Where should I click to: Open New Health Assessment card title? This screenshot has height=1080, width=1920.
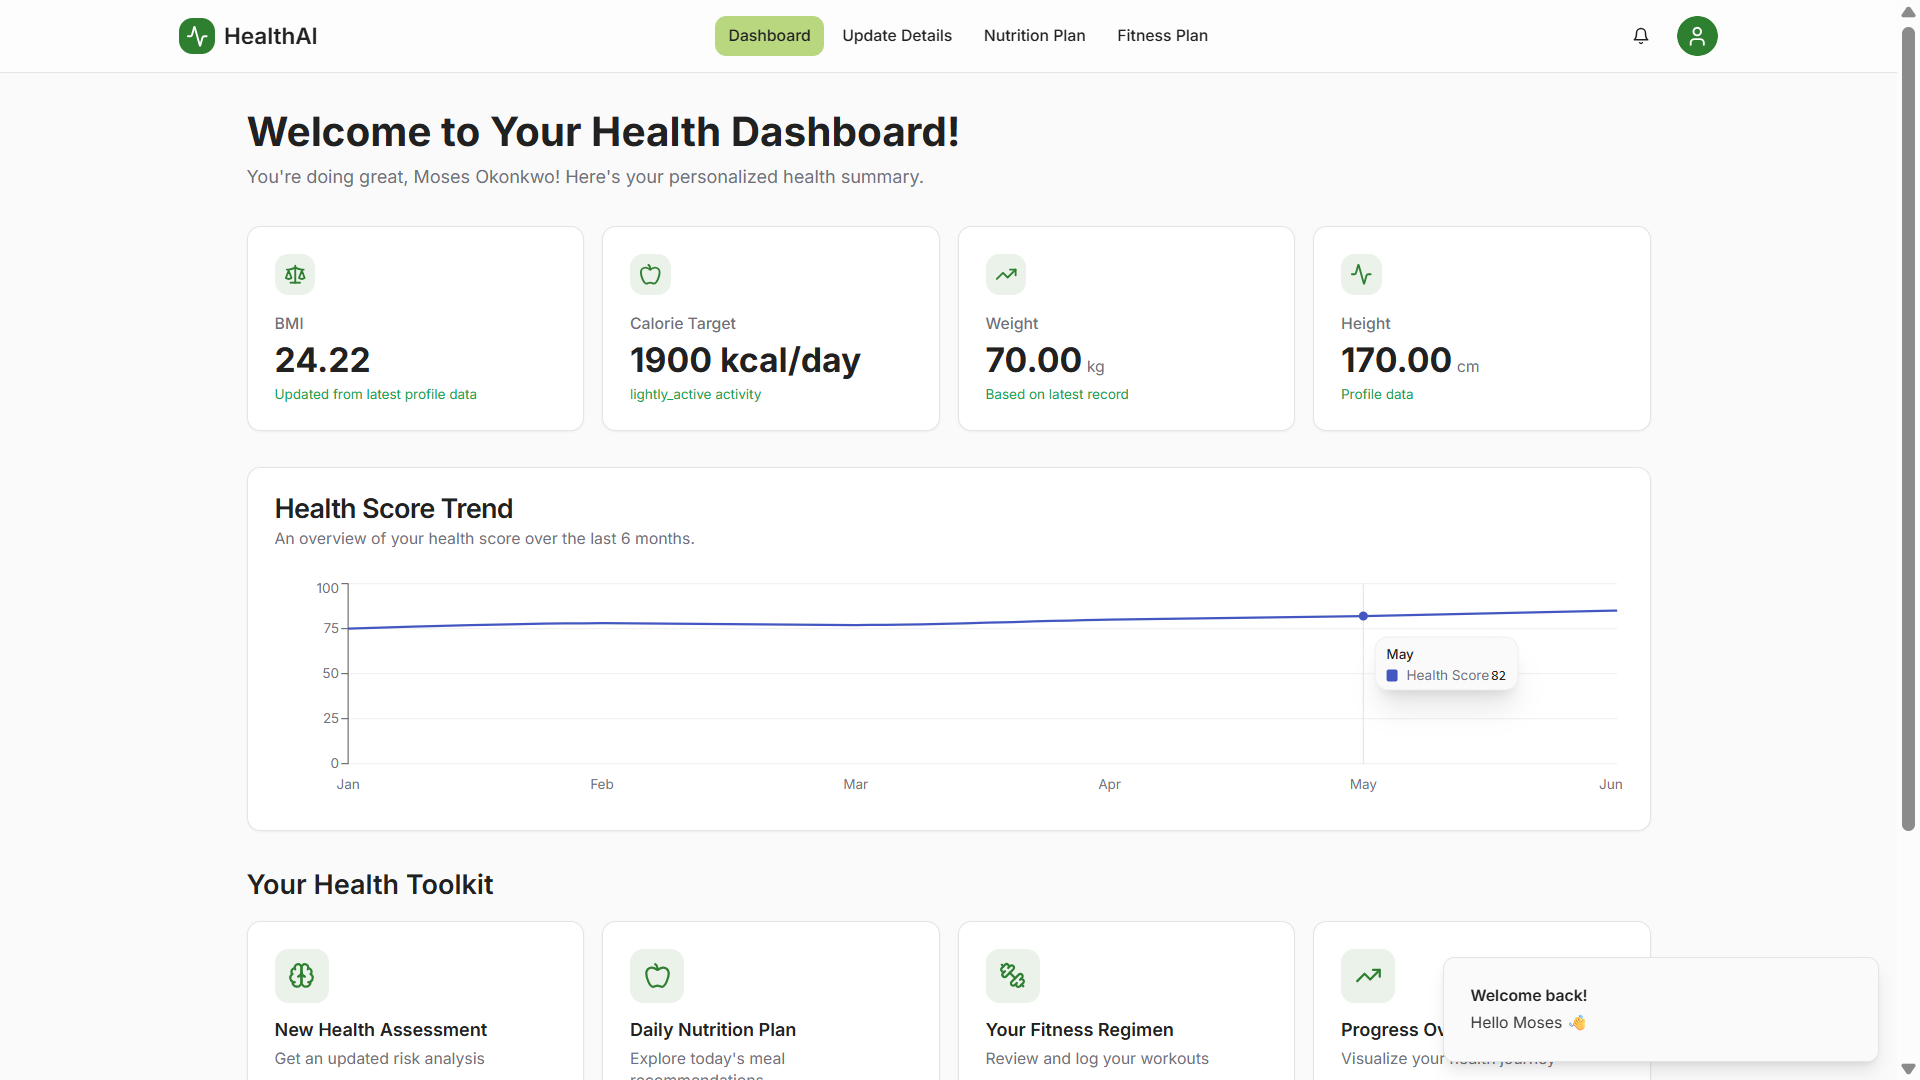click(381, 1029)
